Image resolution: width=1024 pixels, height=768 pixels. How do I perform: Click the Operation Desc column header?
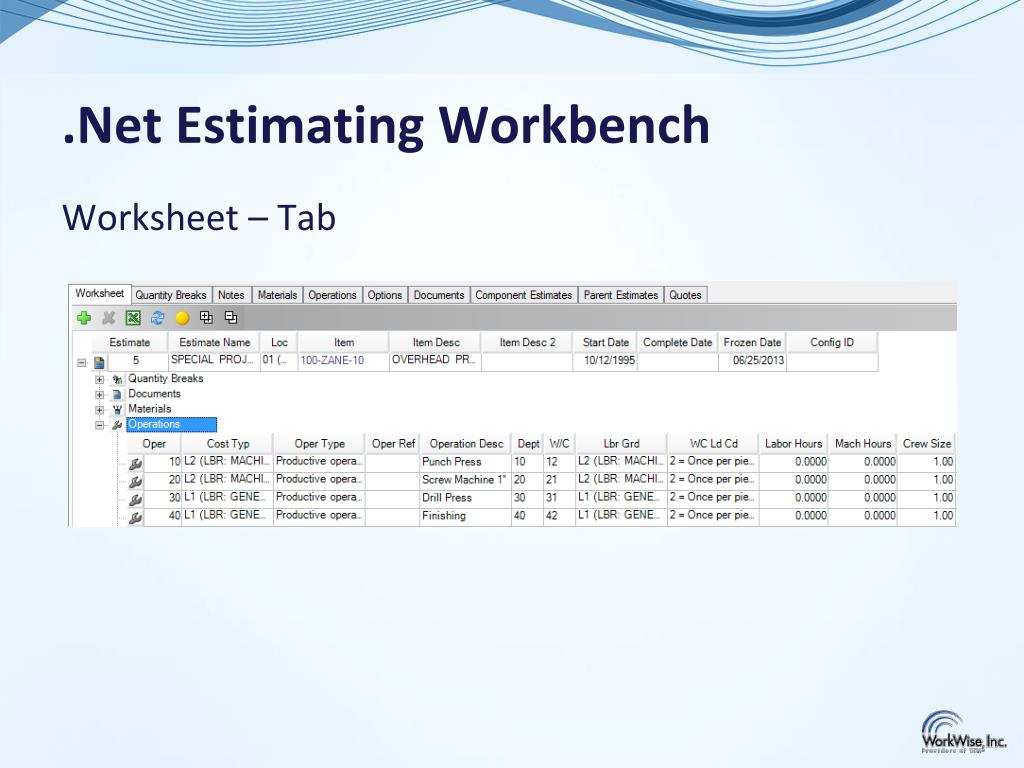(466, 443)
